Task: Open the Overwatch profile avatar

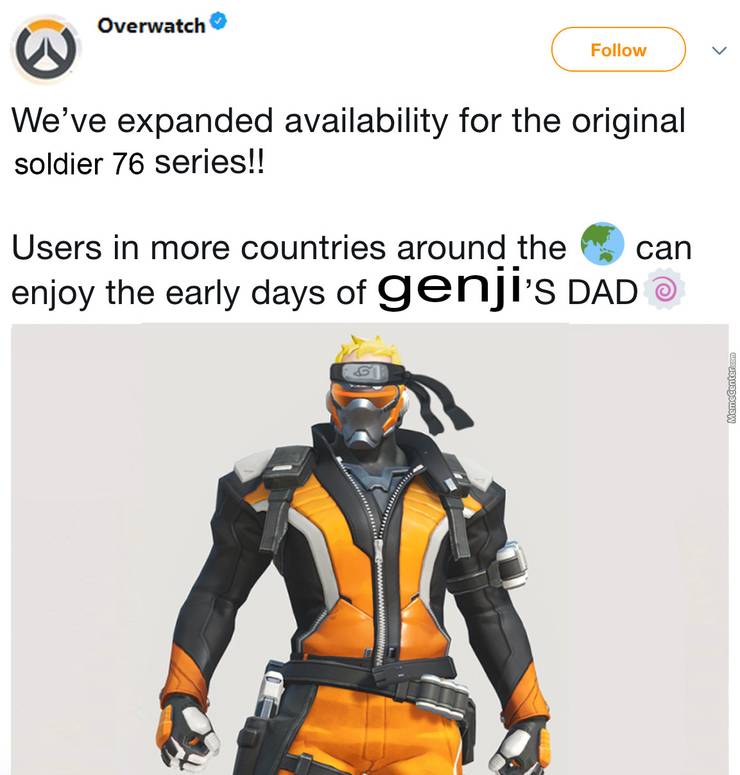Action: (45, 49)
